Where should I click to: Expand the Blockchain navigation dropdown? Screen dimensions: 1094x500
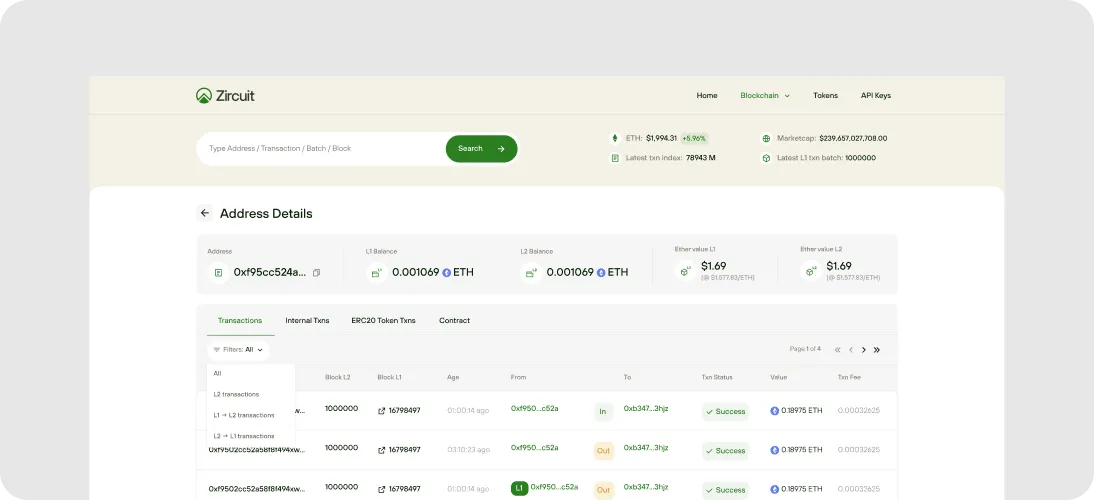pyautogui.click(x=765, y=96)
